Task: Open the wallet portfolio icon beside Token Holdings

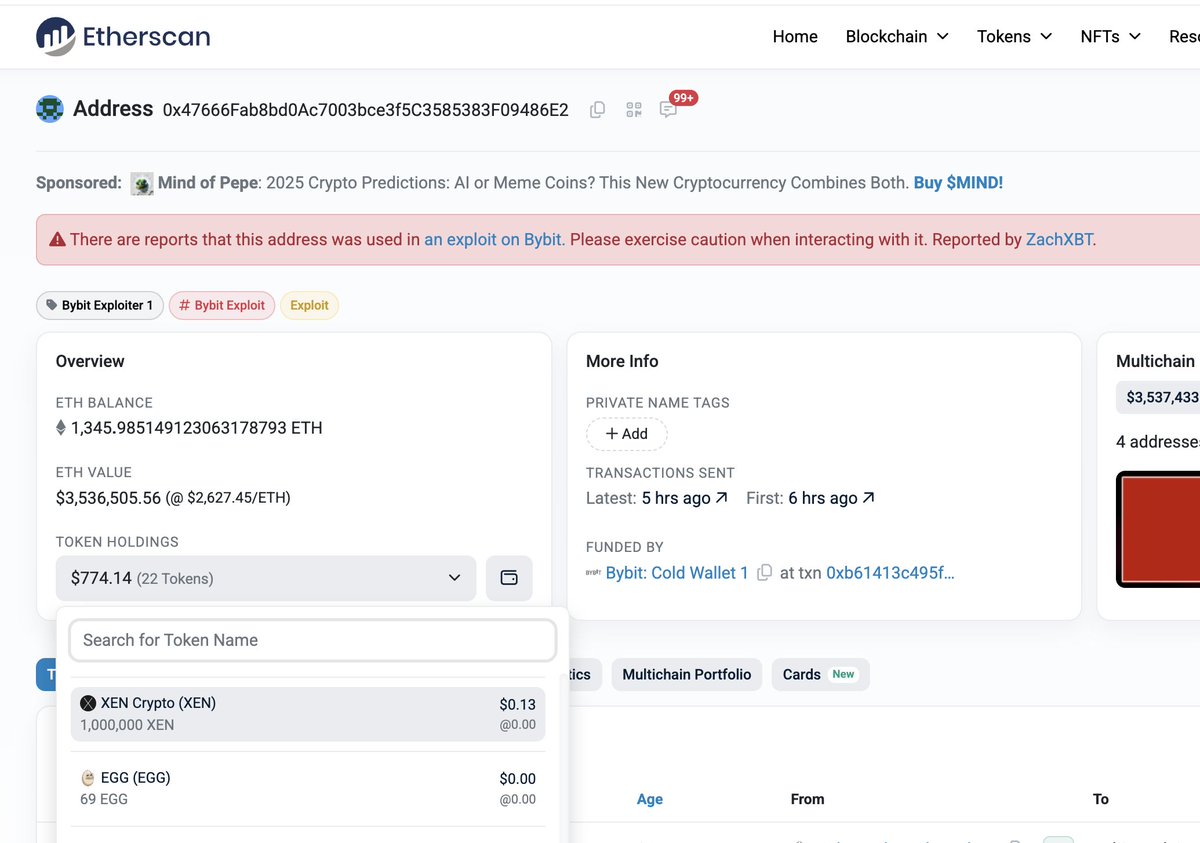Action: 509,578
